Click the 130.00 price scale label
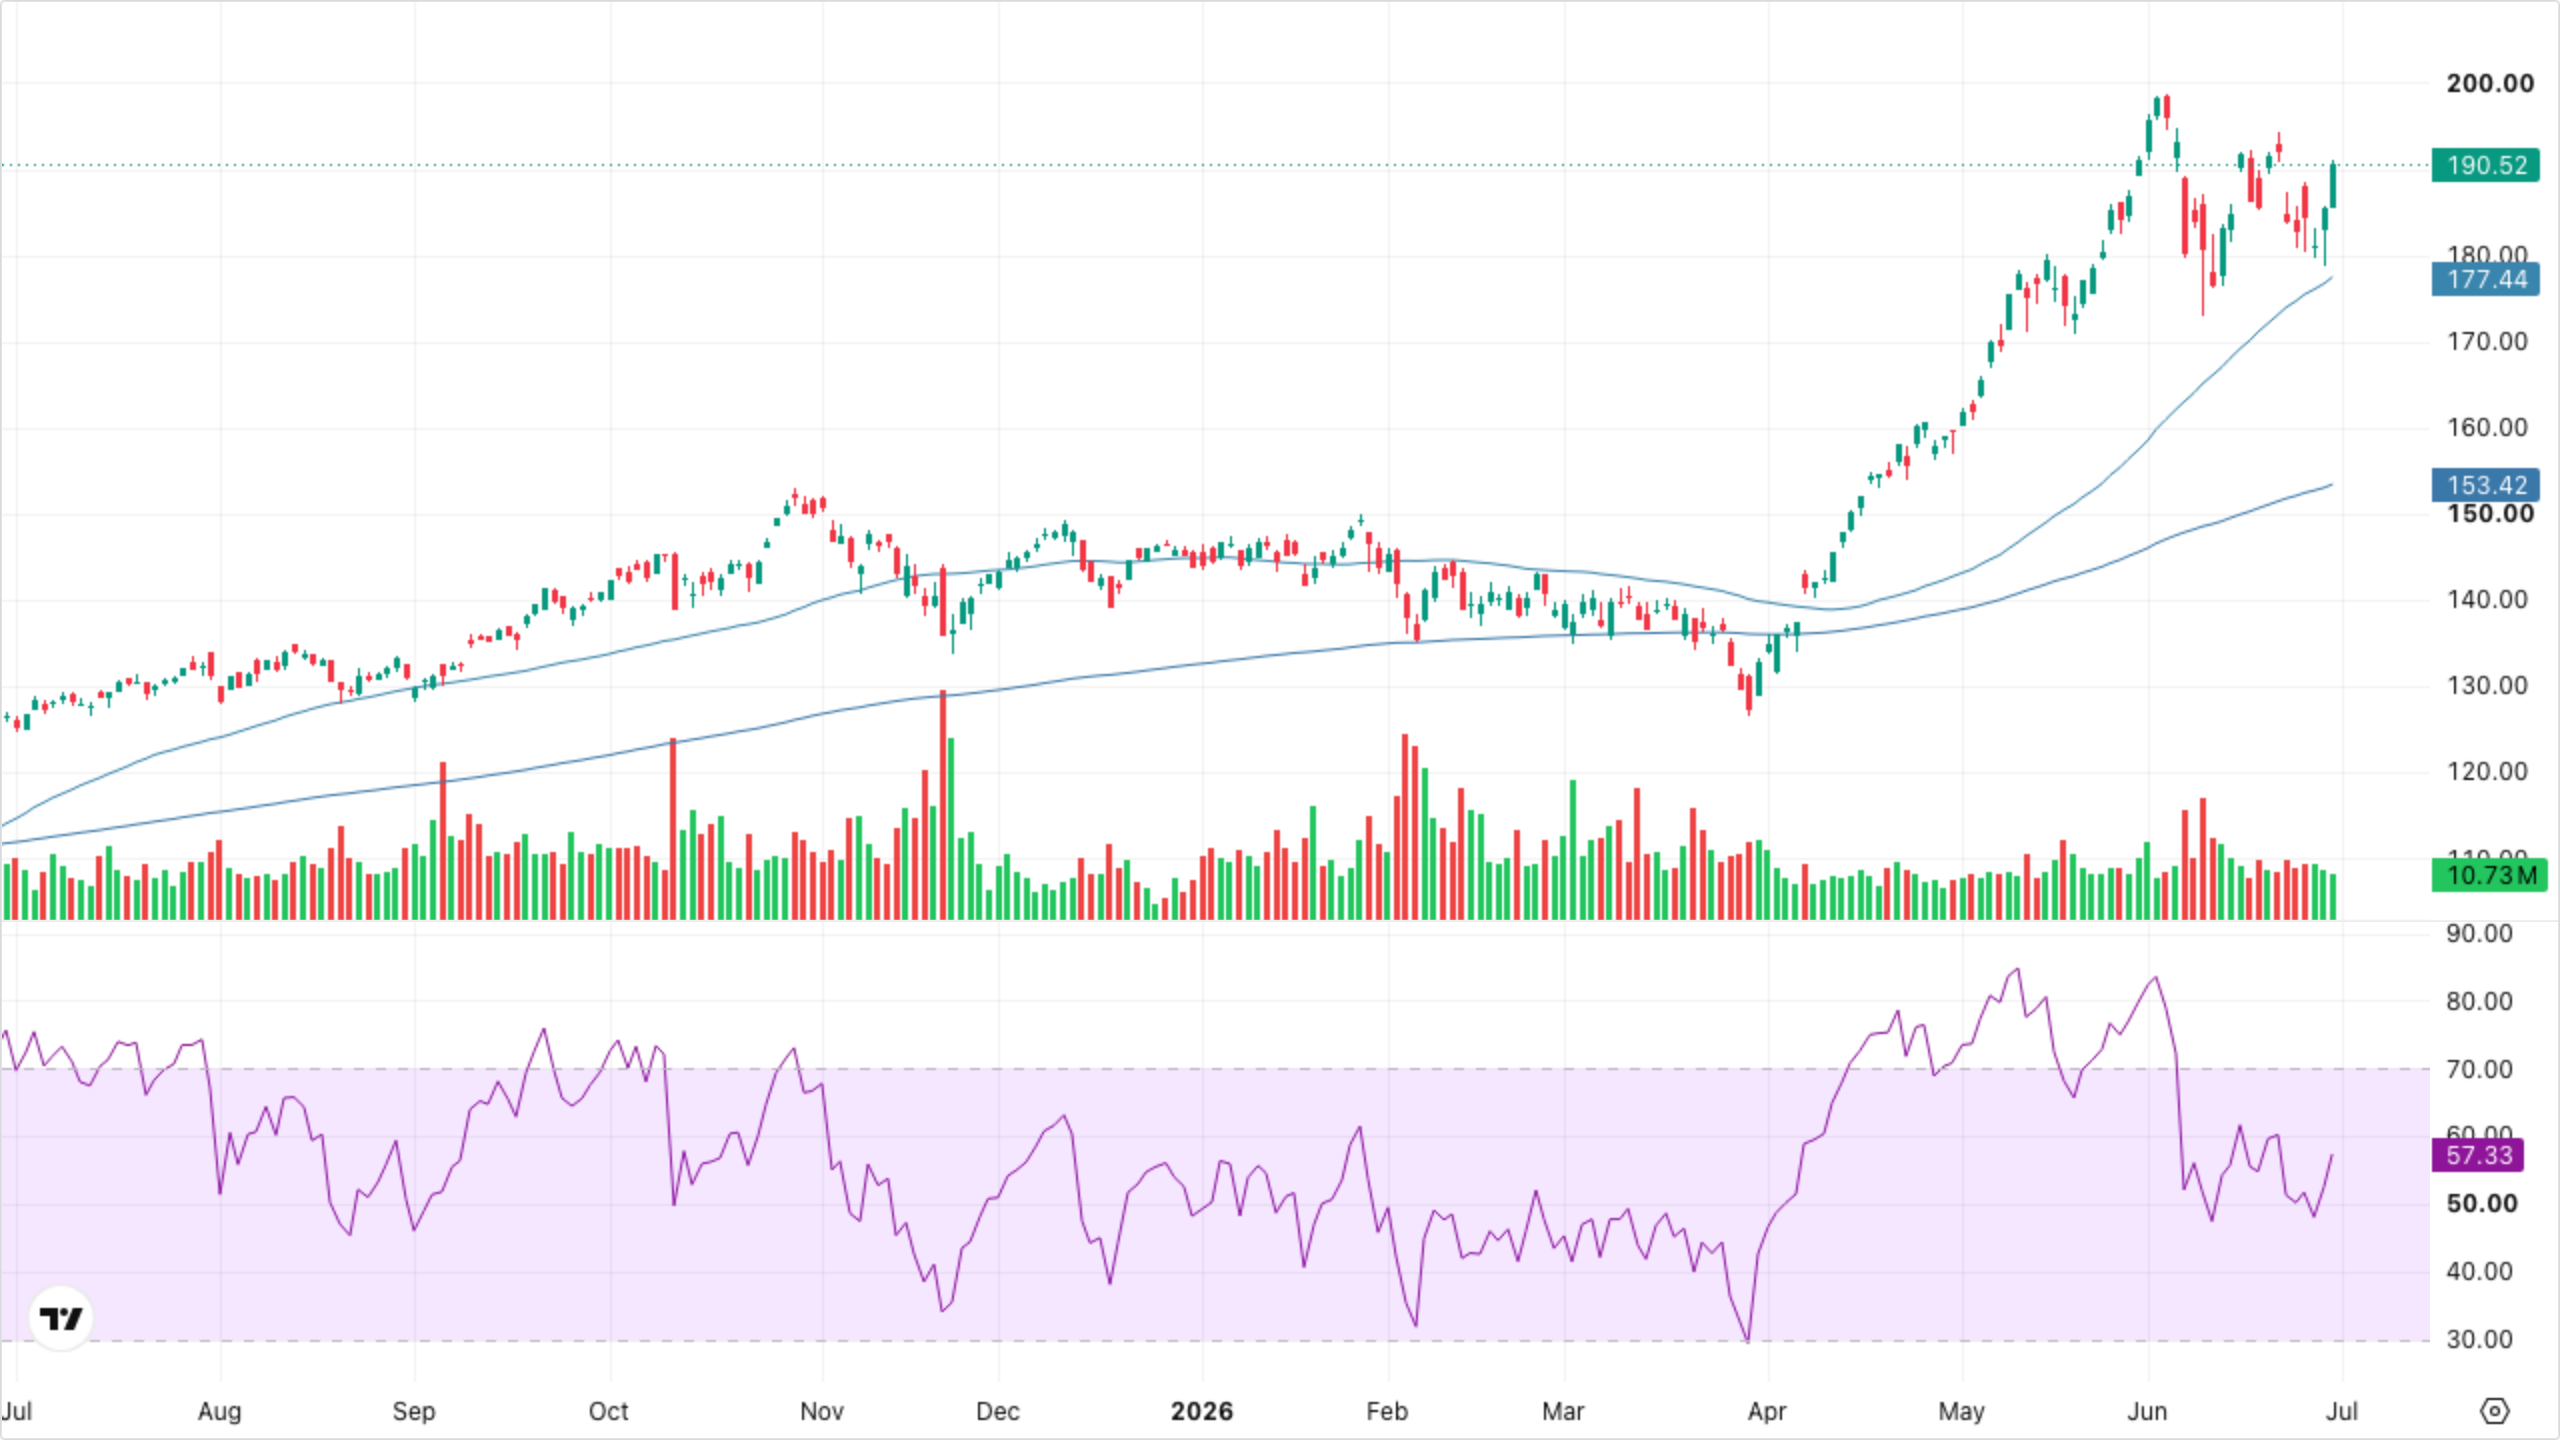 point(2487,685)
